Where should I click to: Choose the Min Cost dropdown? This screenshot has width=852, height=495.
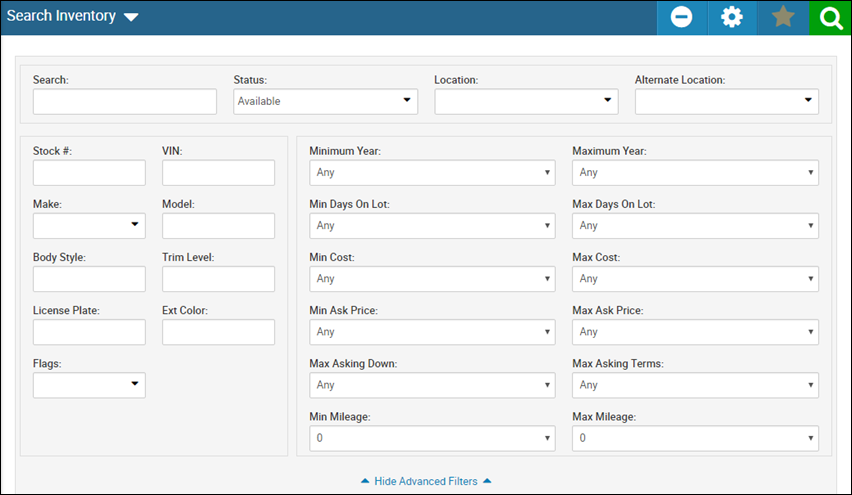[433, 279]
